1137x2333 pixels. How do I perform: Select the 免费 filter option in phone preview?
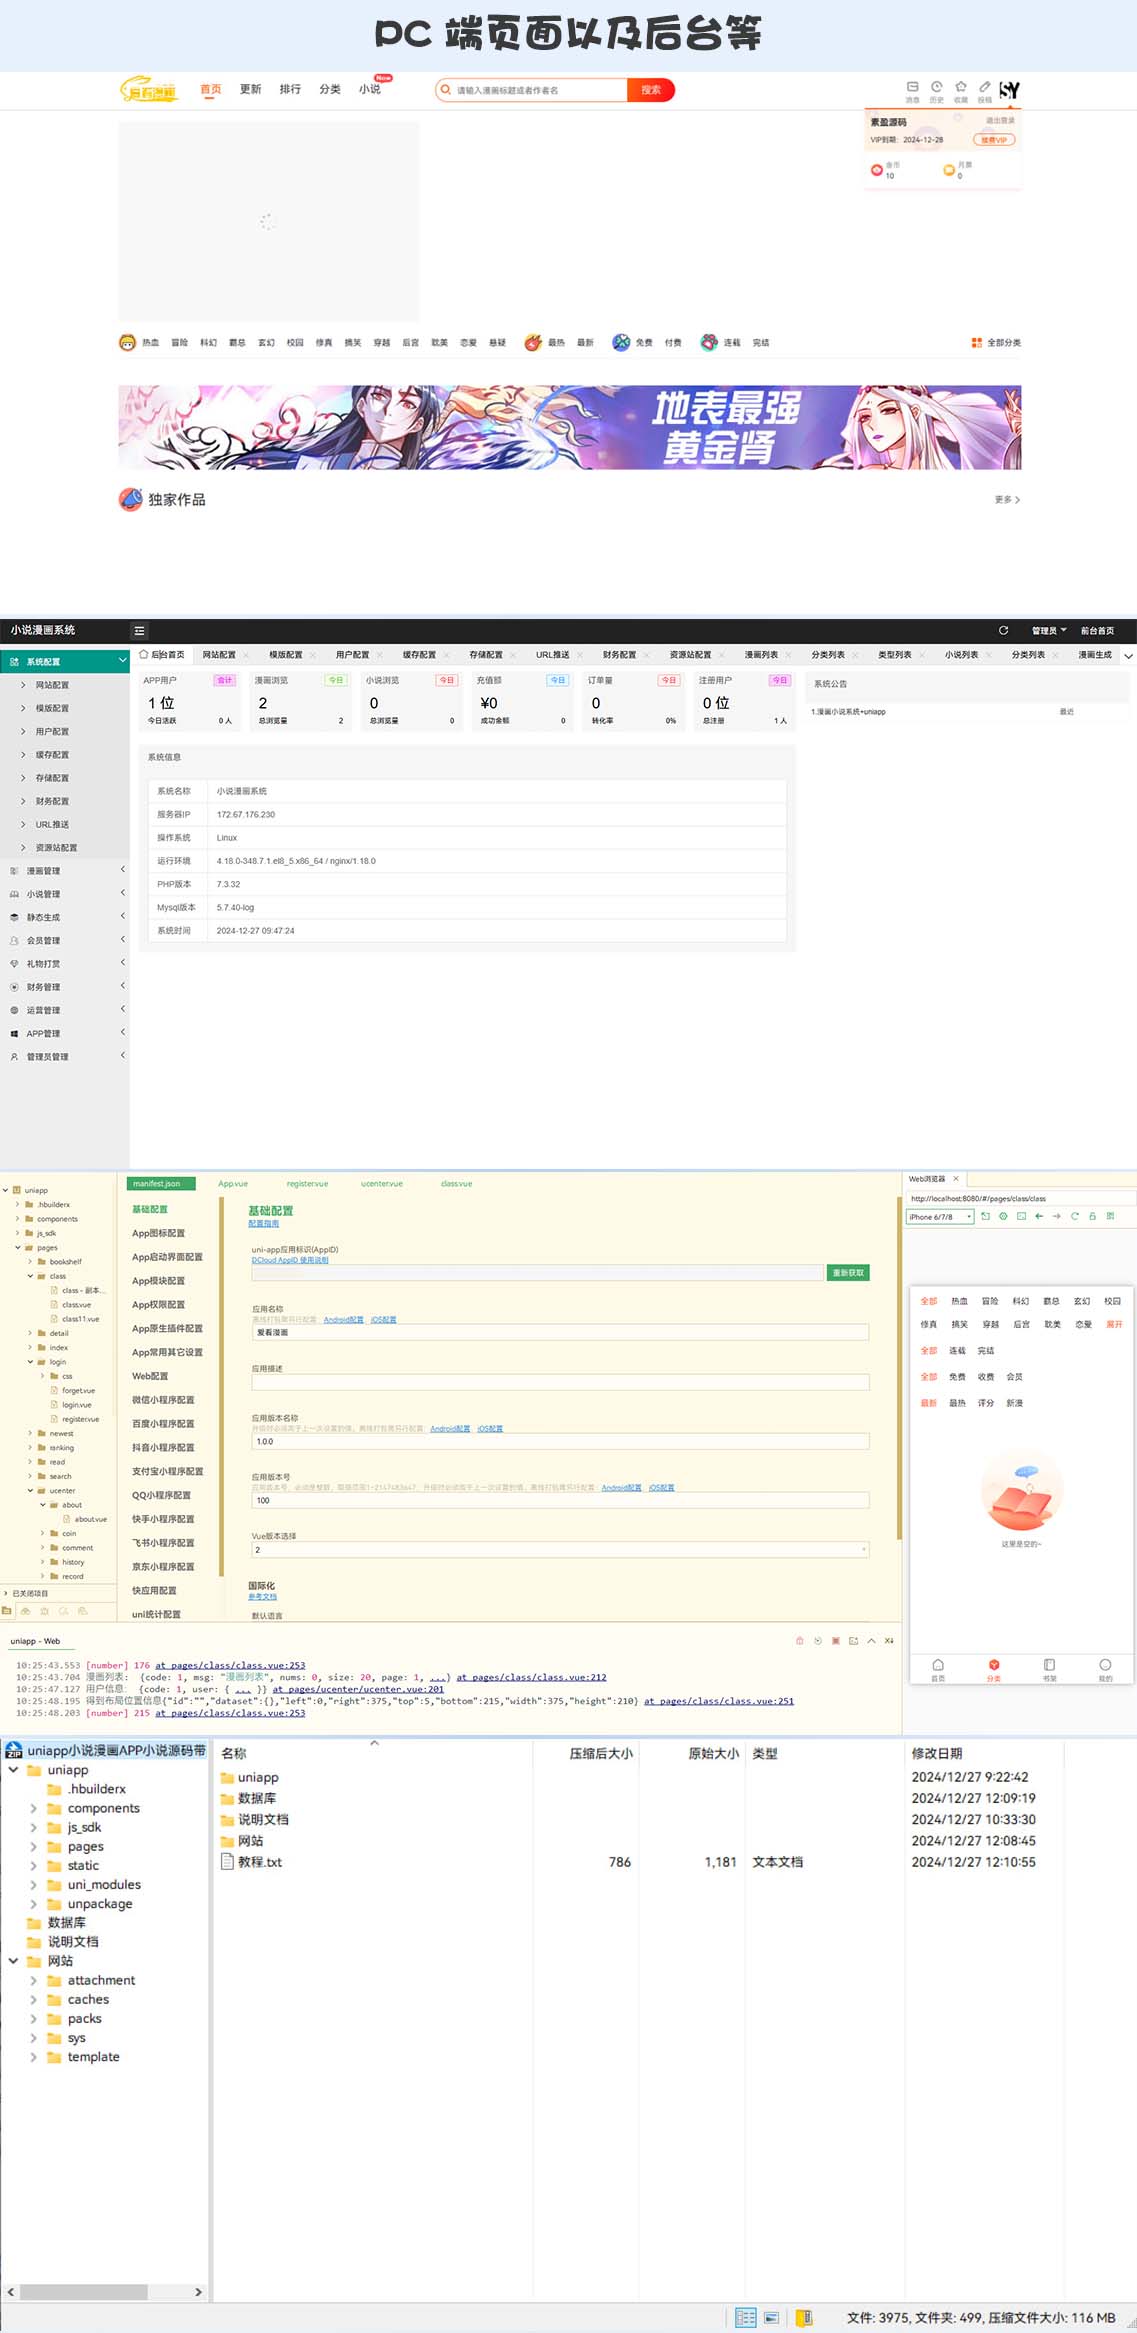[x=957, y=1377]
